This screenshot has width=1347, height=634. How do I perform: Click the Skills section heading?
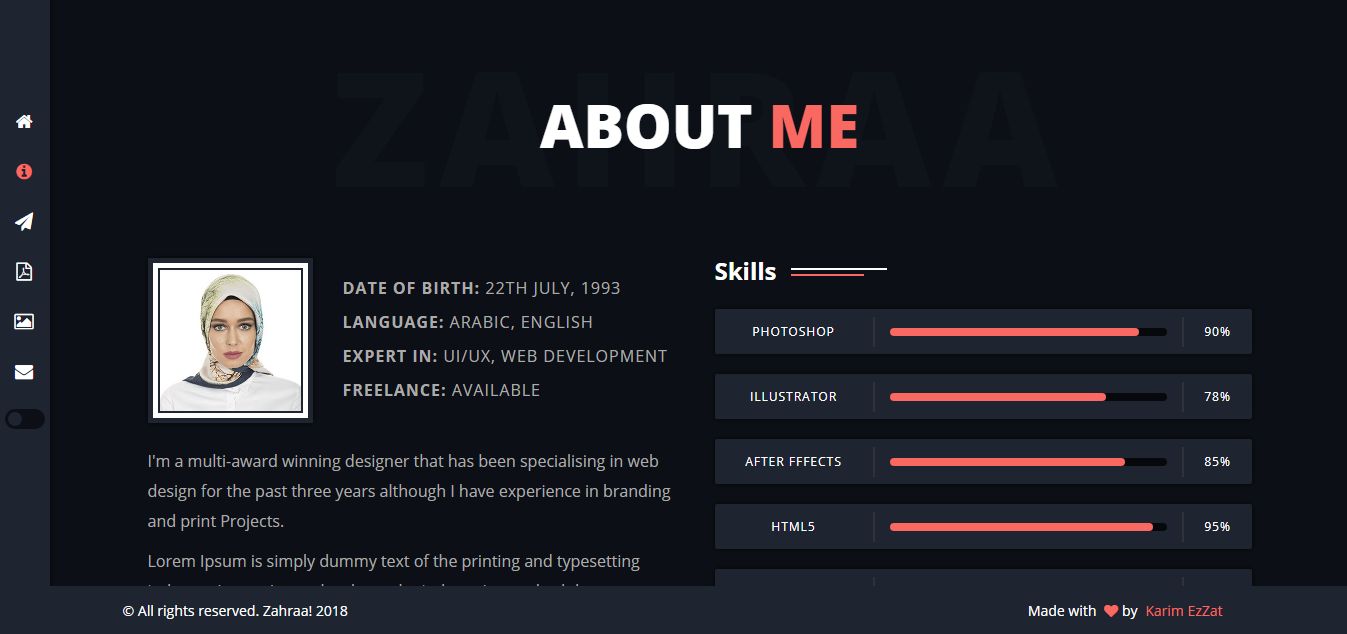pos(745,271)
